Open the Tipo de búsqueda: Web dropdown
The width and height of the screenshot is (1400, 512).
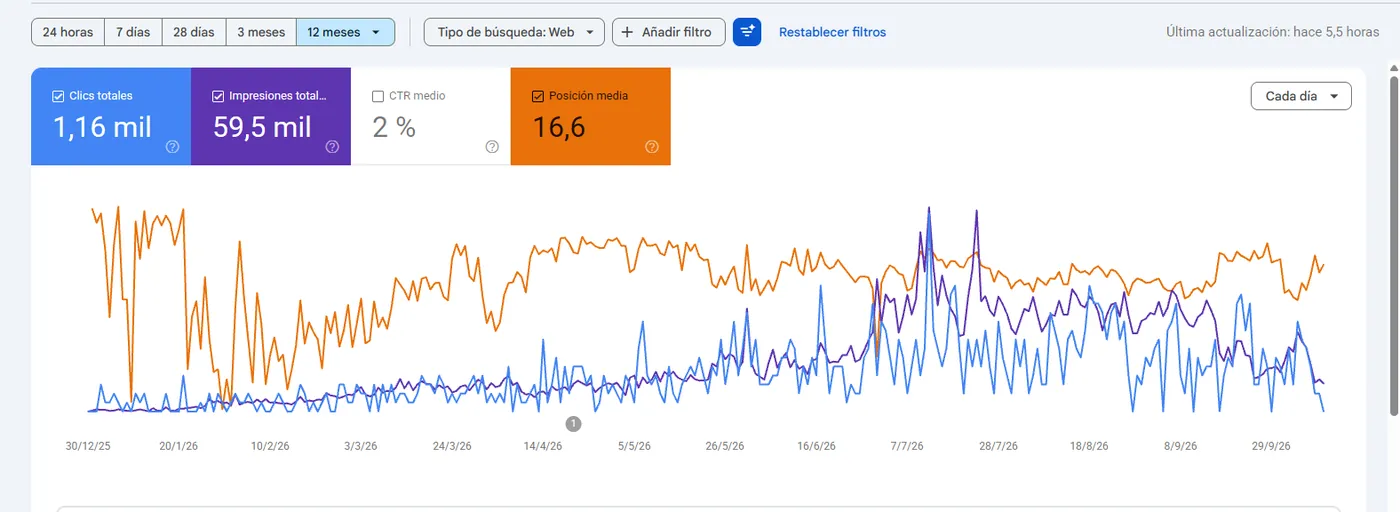click(514, 32)
